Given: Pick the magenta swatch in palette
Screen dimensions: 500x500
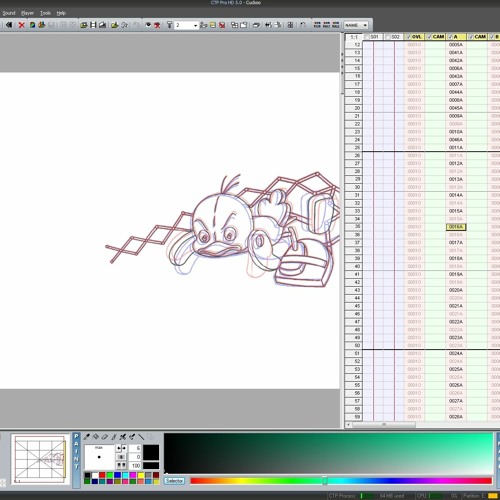Looking at the screenshot, I should click(133, 475).
